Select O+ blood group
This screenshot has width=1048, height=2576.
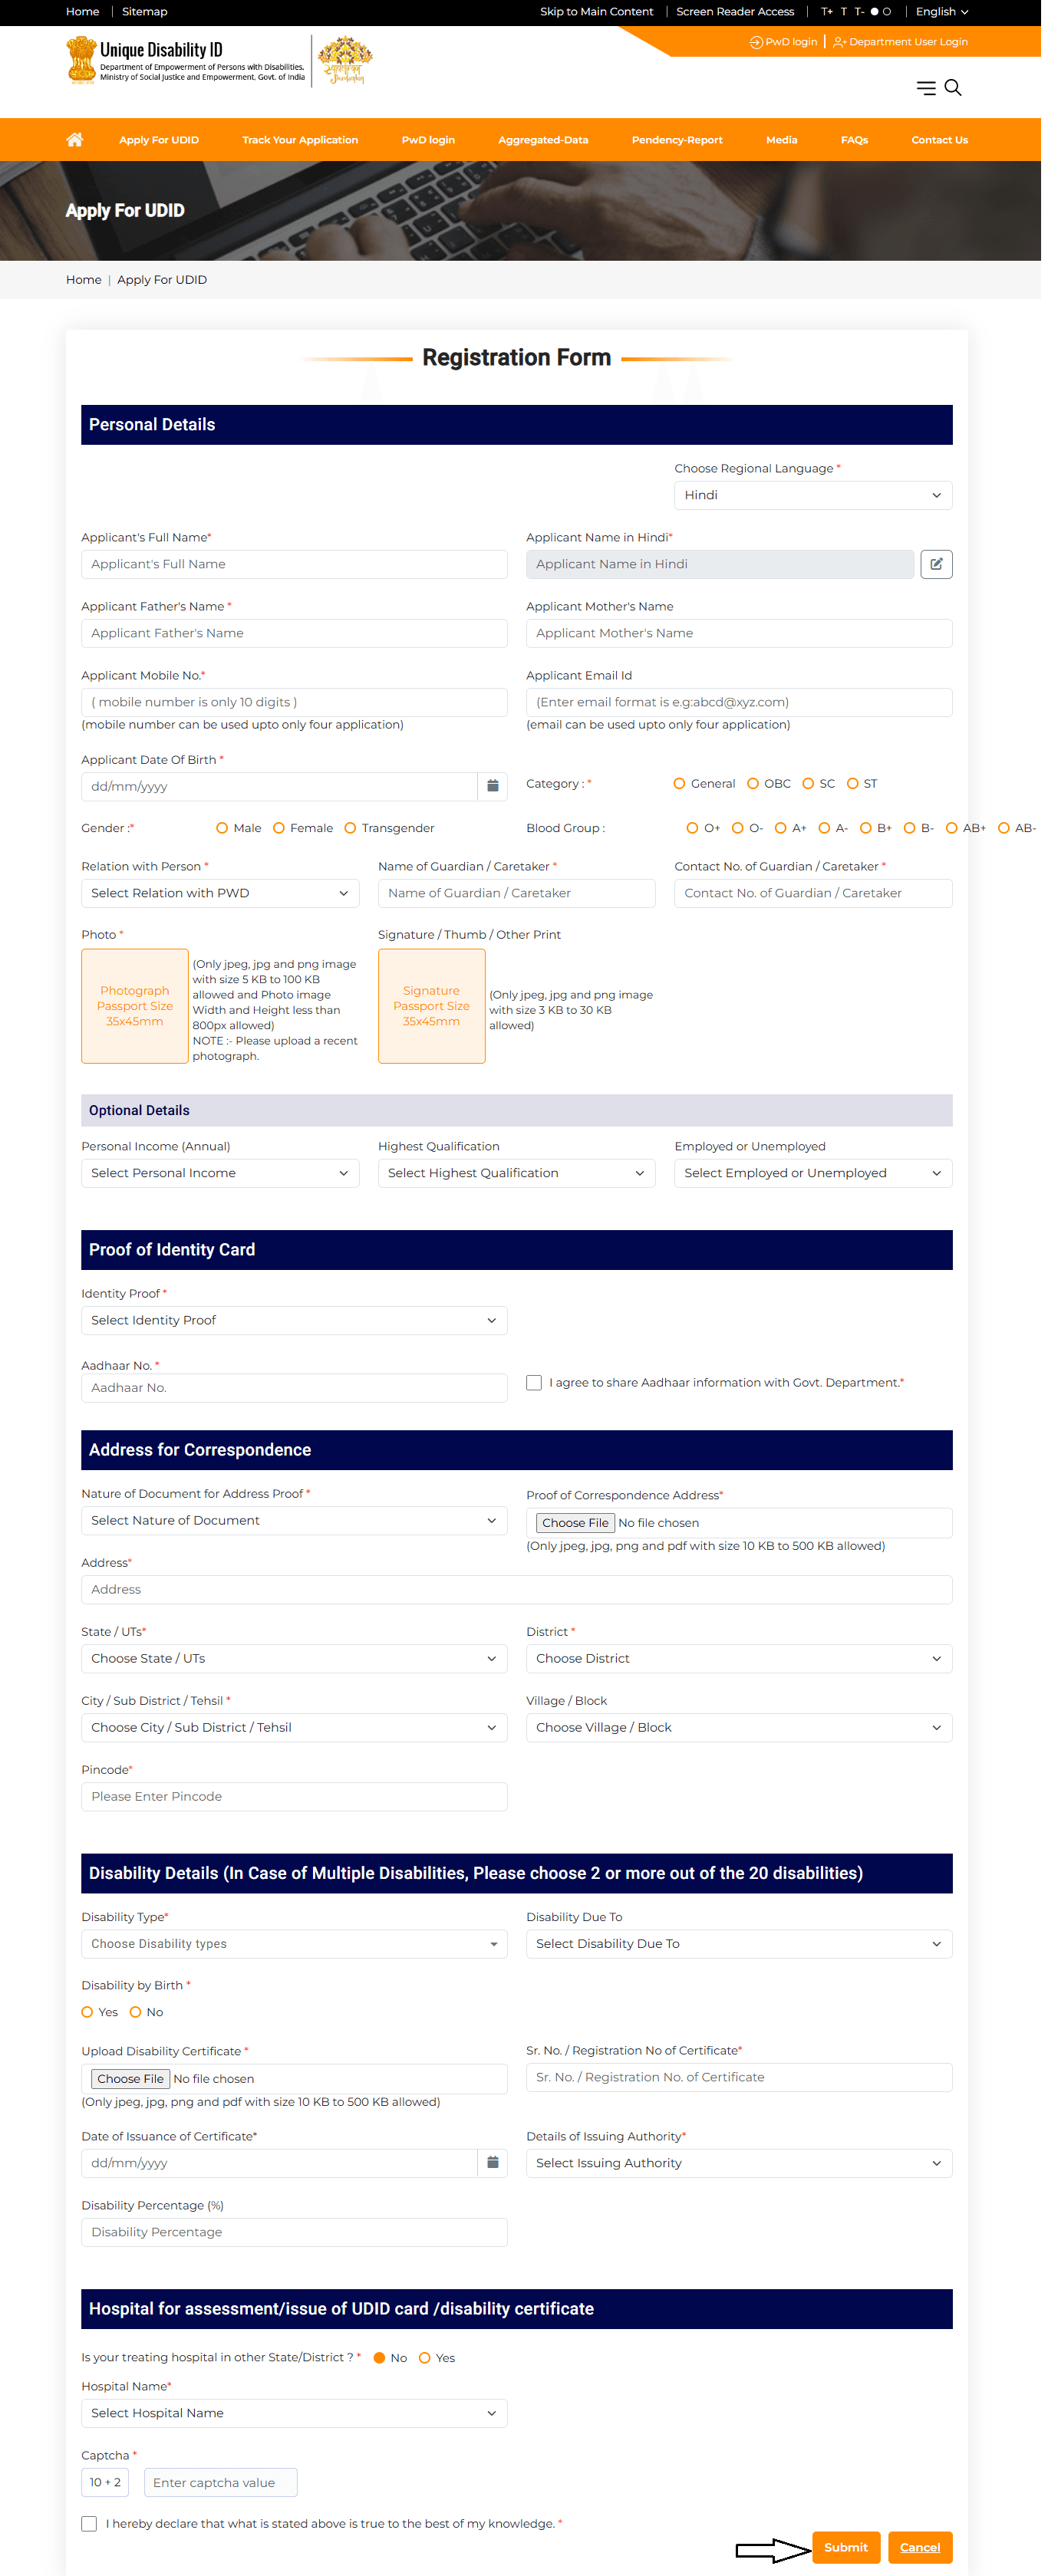tap(692, 828)
